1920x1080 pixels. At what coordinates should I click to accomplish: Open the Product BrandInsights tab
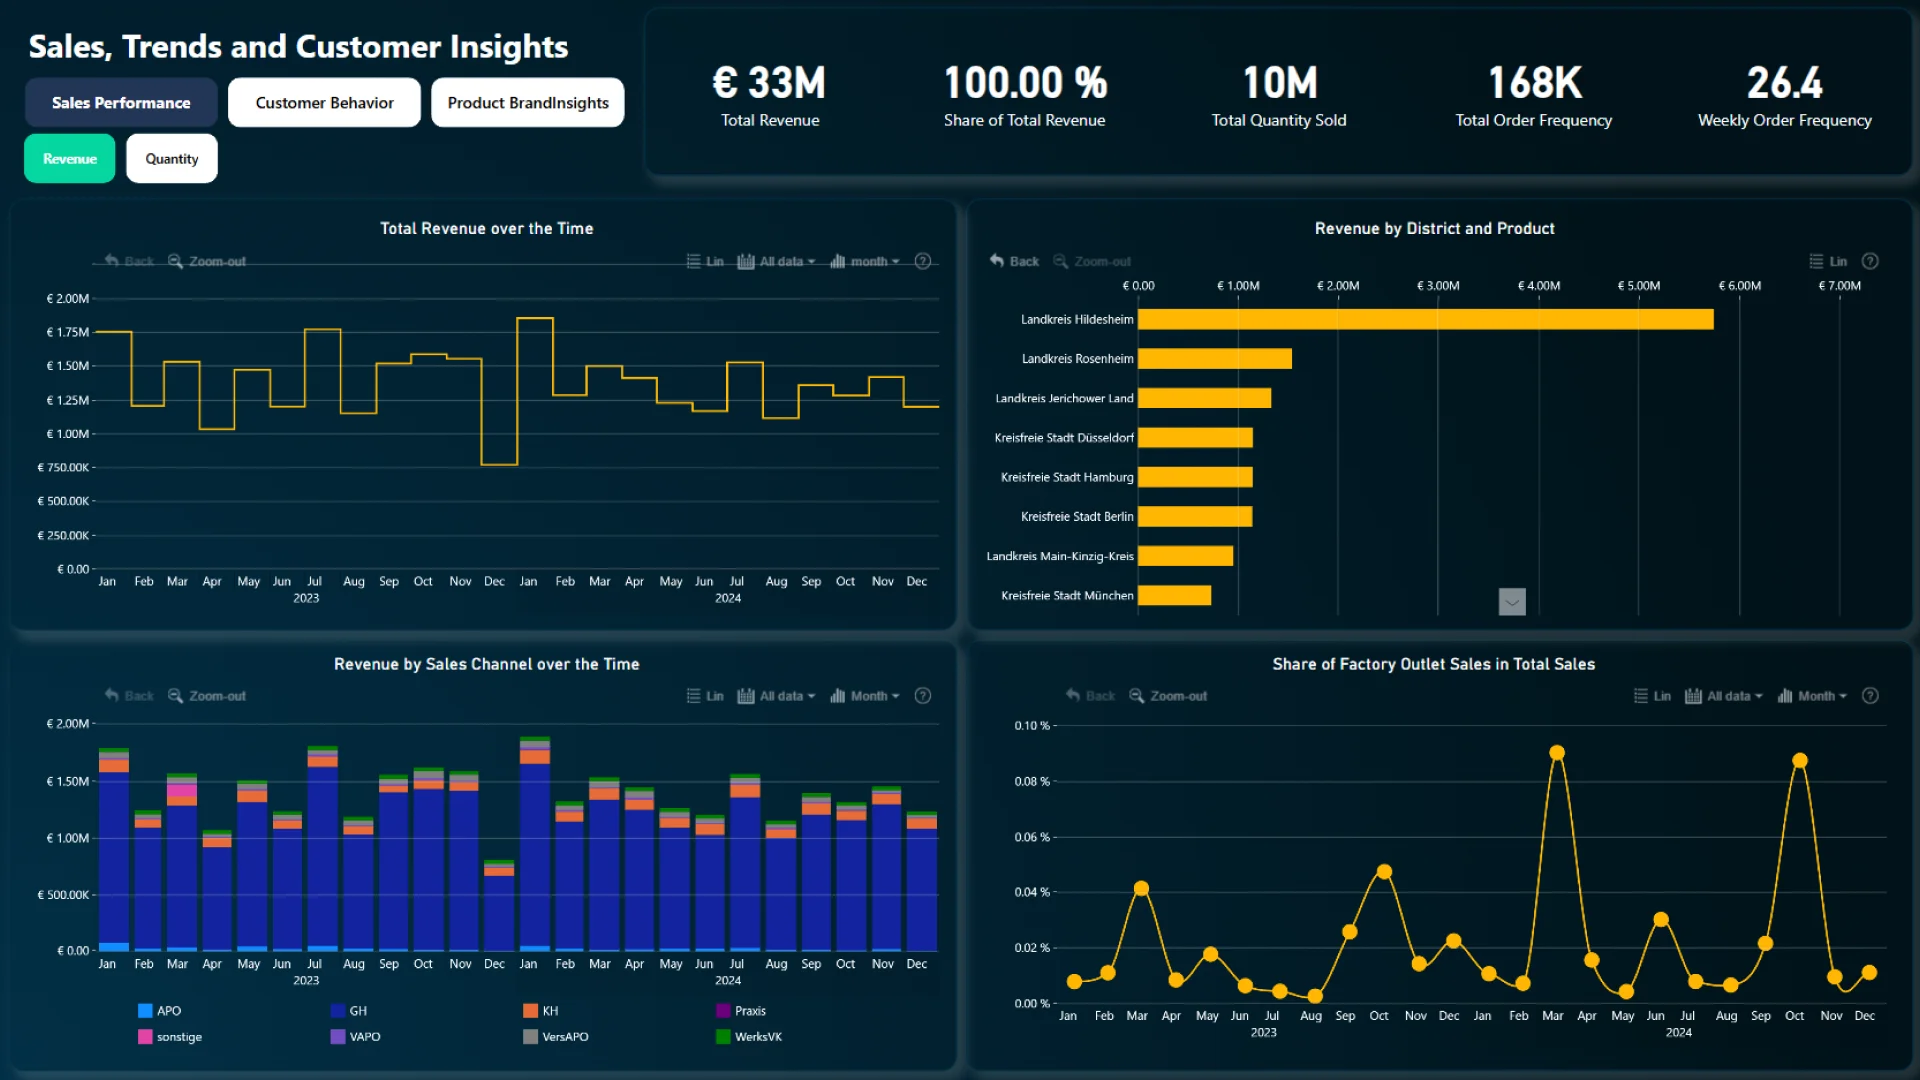tap(528, 103)
